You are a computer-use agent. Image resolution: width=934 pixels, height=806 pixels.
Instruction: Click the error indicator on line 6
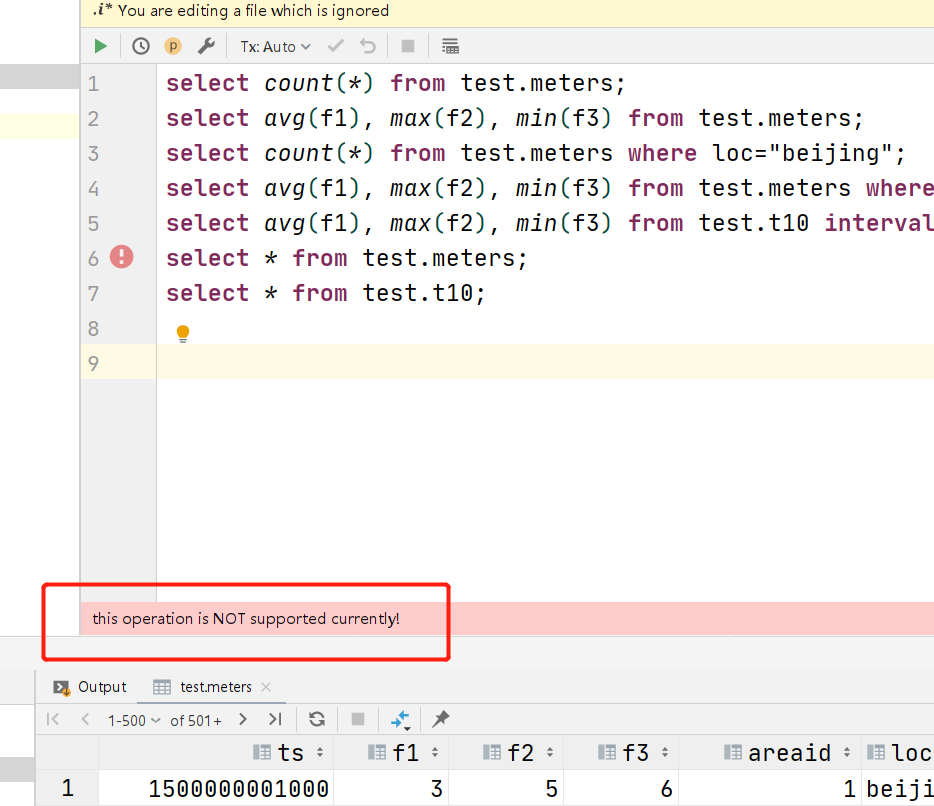click(x=120, y=257)
